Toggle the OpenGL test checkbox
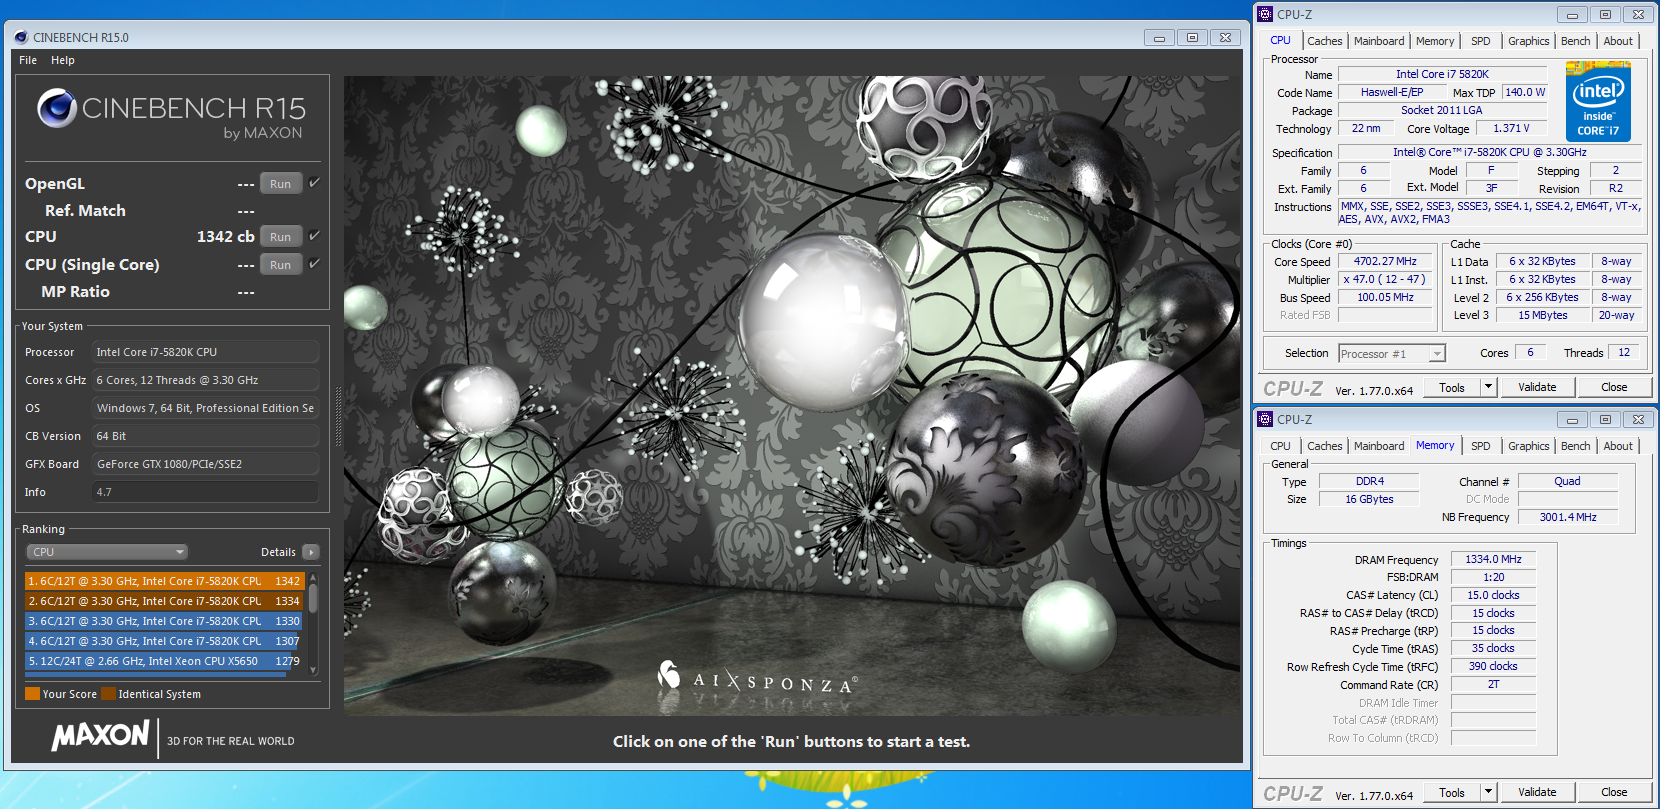Screen dimensions: 1660x809 (x=314, y=183)
